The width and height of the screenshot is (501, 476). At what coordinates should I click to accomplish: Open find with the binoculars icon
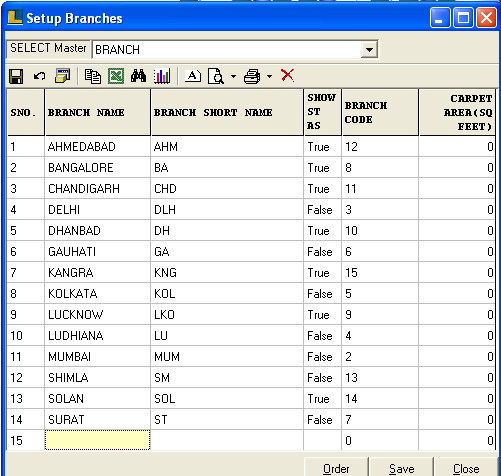click(x=138, y=76)
